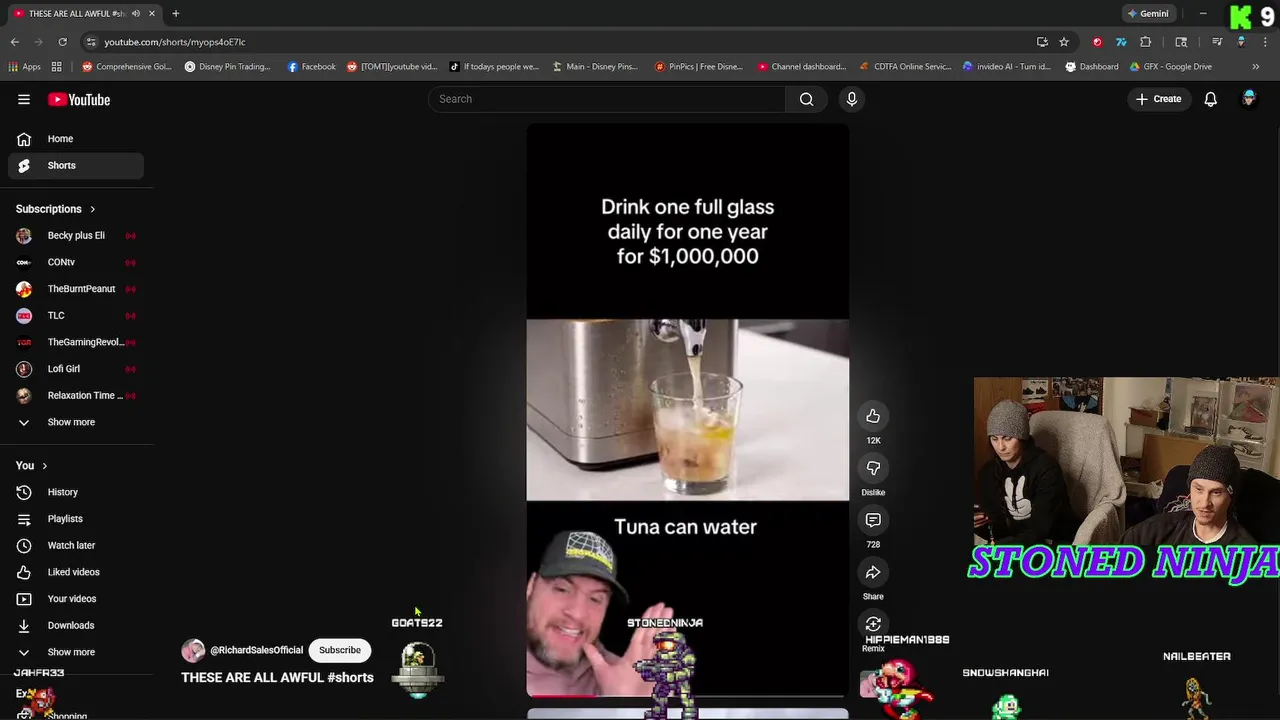Screen dimensions: 1280x720
Task: Click the YouTube search field
Action: coord(606,99)
